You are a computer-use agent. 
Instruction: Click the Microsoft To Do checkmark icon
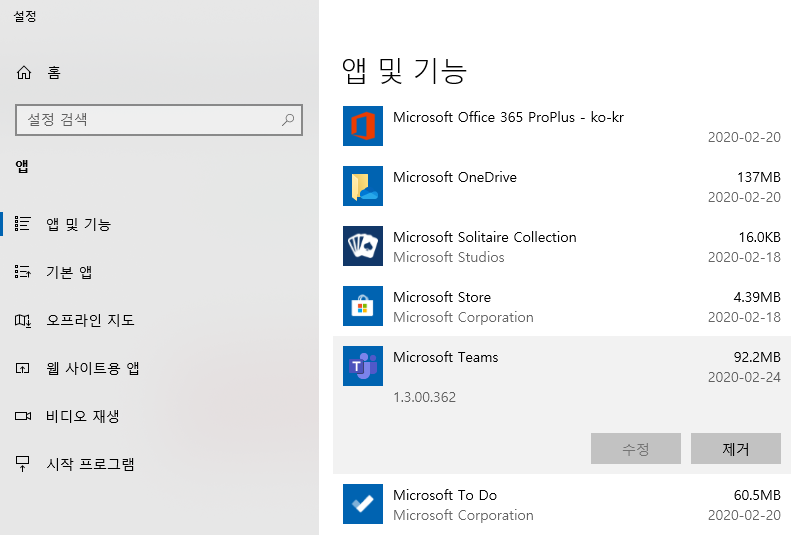[363, 504]
